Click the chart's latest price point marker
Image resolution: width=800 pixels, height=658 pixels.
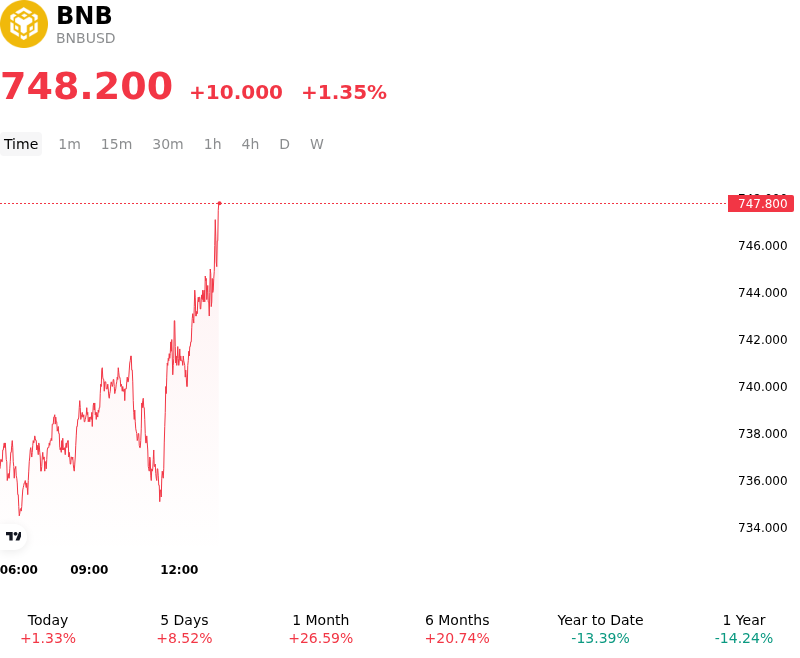pyautogui.click(x=219, y=203)
